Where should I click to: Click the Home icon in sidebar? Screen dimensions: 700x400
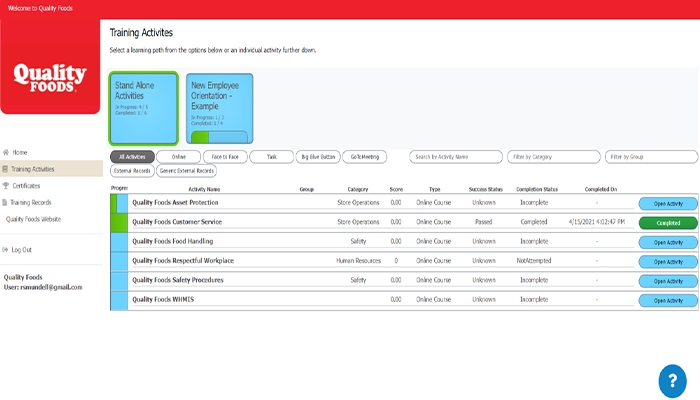tap(6, 153)
